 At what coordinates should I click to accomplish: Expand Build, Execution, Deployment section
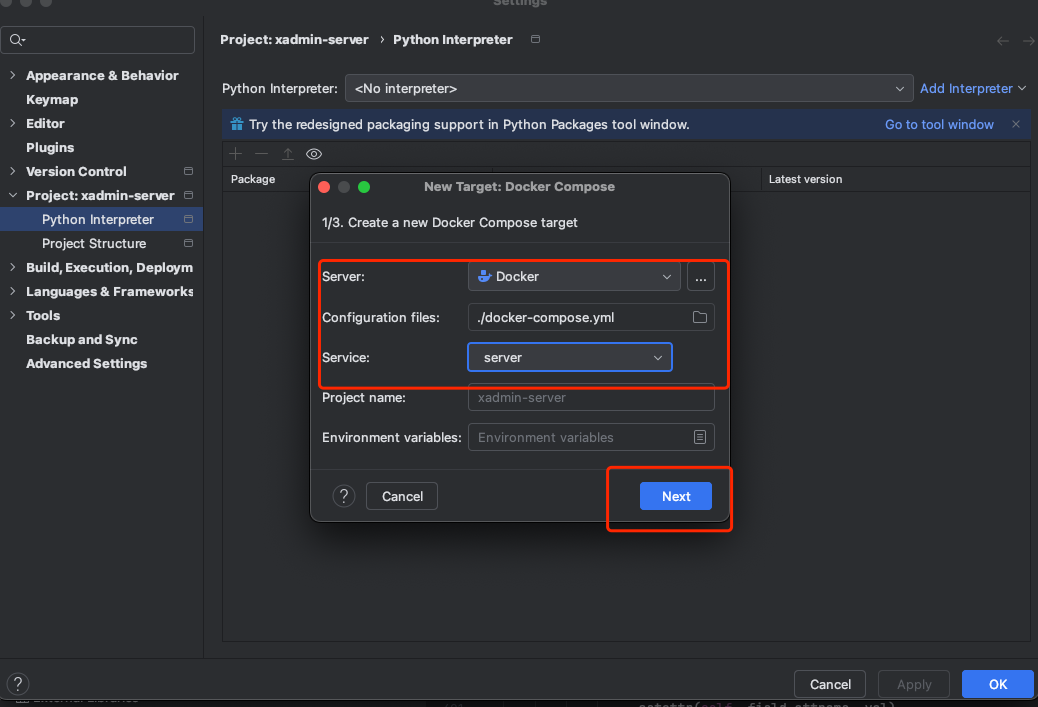[13, 267]
